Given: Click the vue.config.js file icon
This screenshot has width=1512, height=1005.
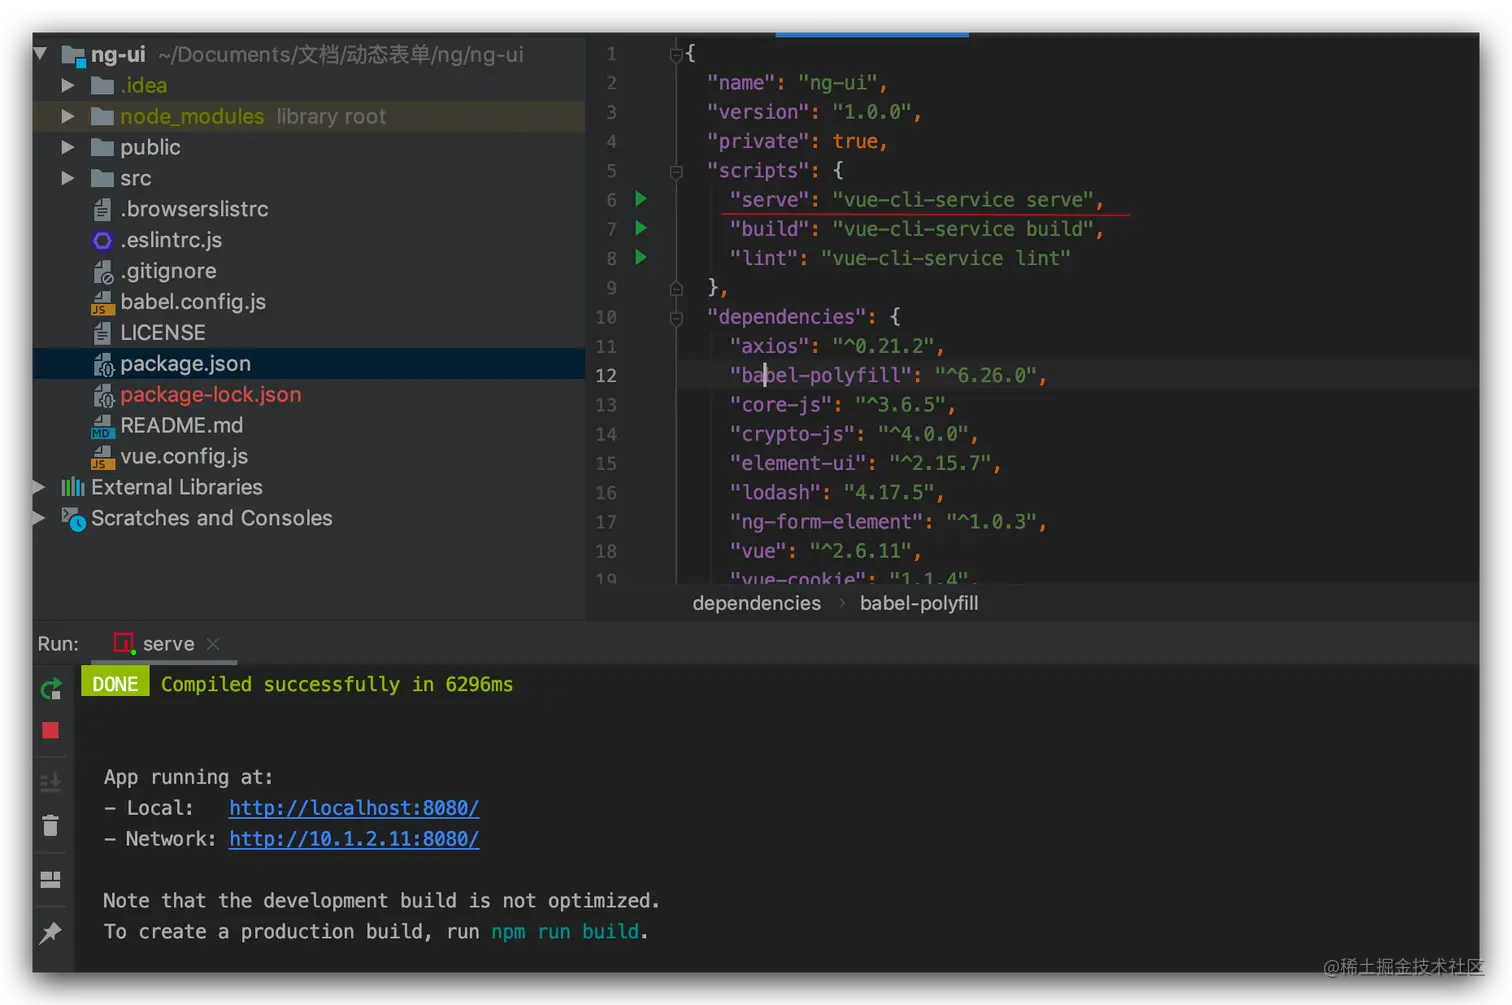Looking at the screenshot, I should tap(102, 457).
